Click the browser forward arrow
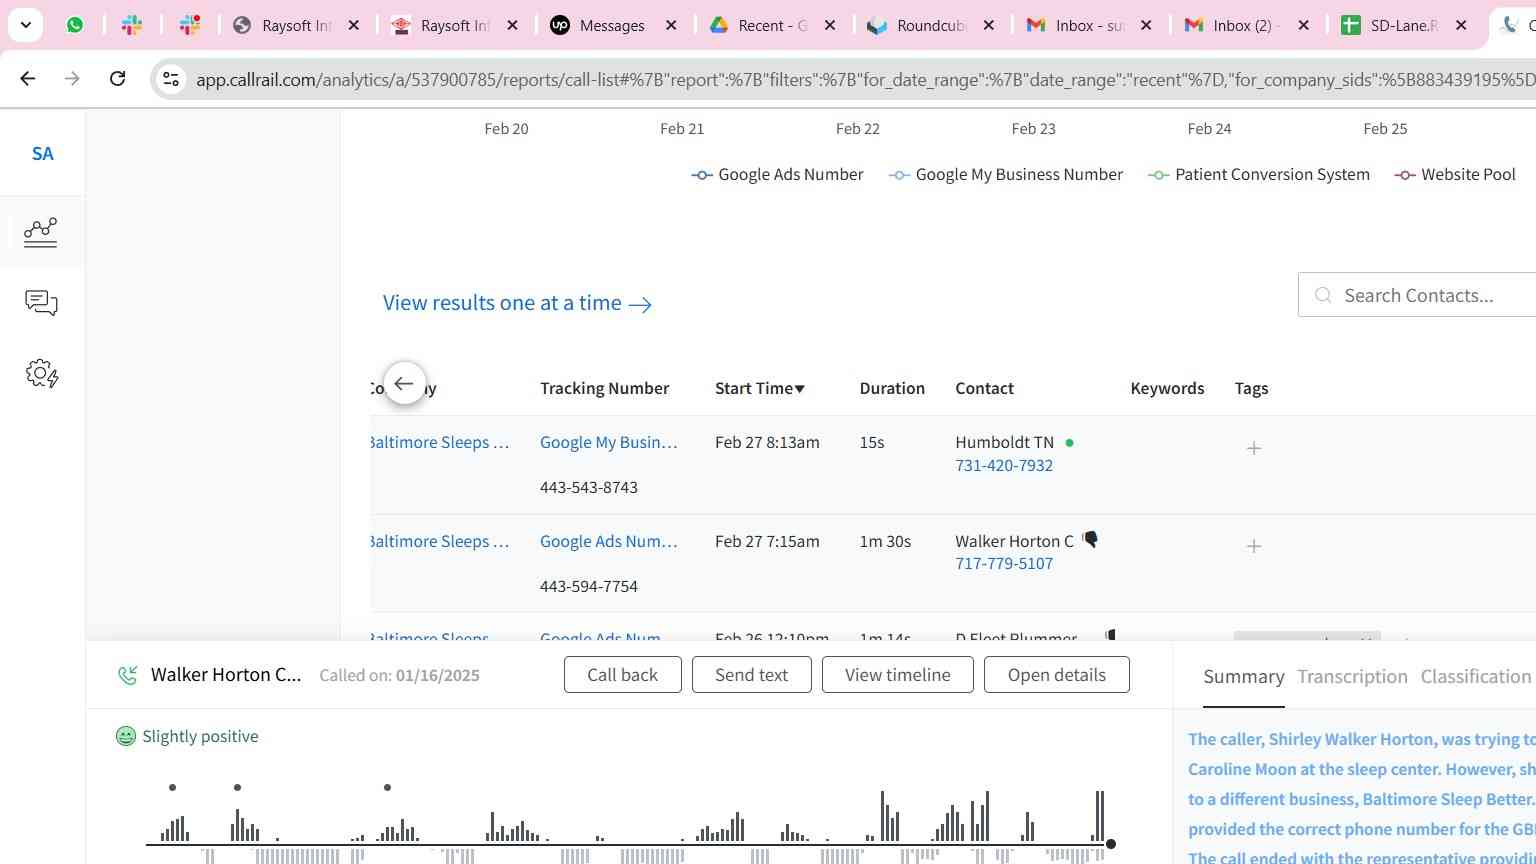The width and height of the screenshot is (1536, 864). 72,78
